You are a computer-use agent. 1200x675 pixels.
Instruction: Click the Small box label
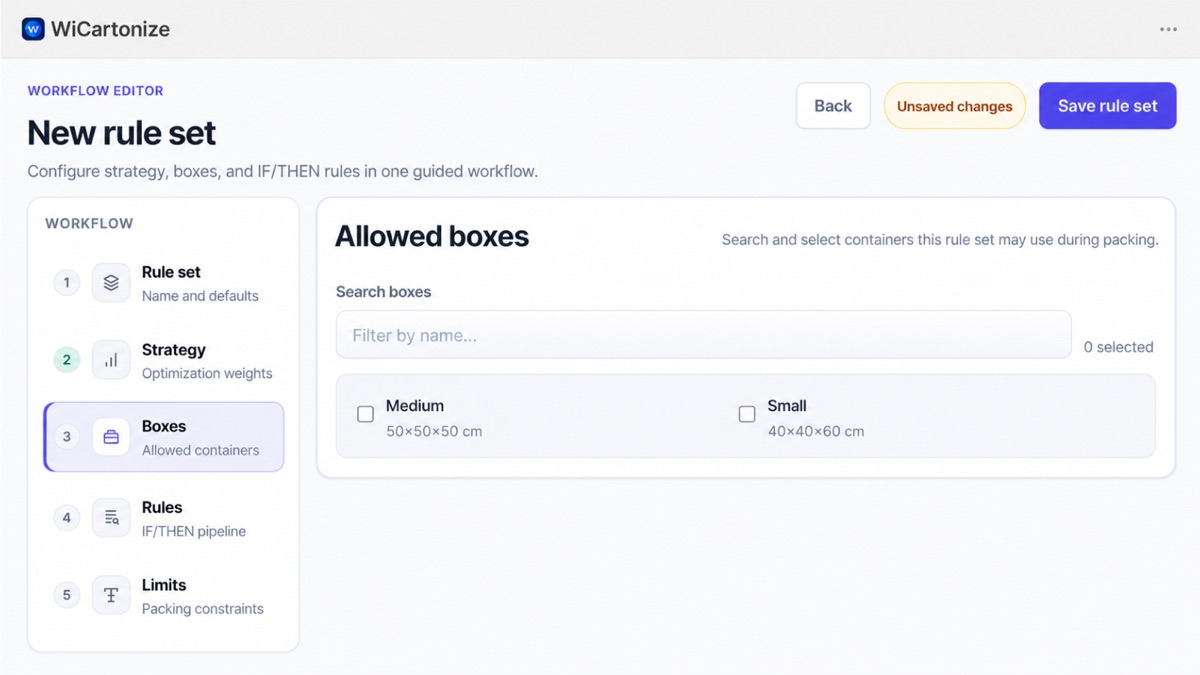pos(787,406)
